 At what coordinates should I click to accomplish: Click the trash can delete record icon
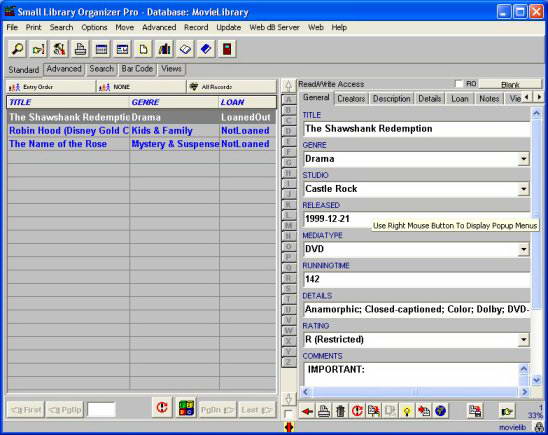coord(340,411)
